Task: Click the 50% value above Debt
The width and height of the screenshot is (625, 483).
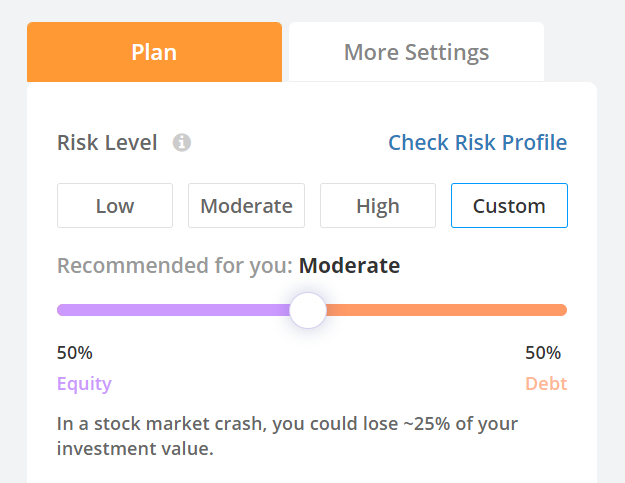Action: pos(543,353)
